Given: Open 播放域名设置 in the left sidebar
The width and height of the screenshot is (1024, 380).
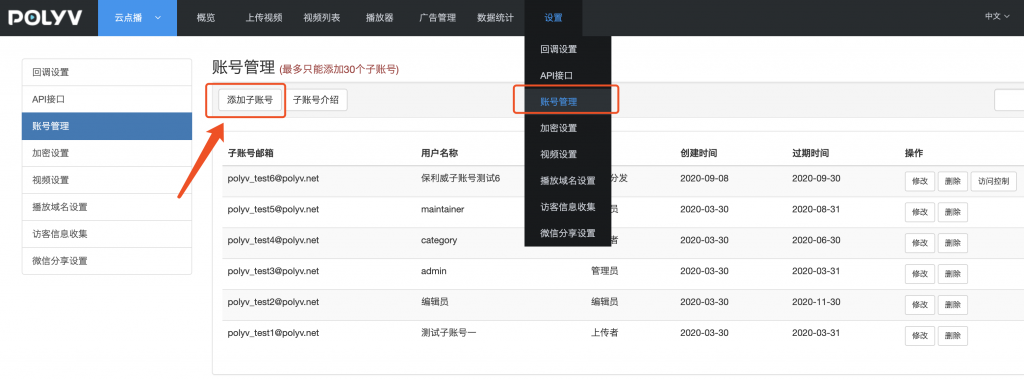Looking at the screenshot, I should 107,207.
